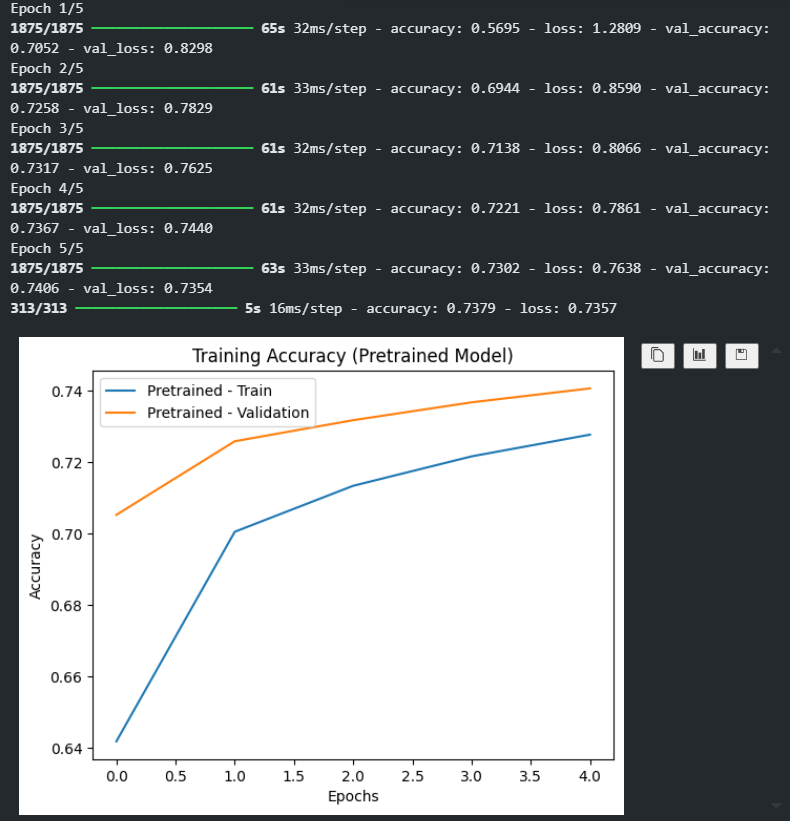This screenshot has width=790, height=821.
Task: Click the 'Epoch 2/5' line
Action: click(x=47, y=69)
